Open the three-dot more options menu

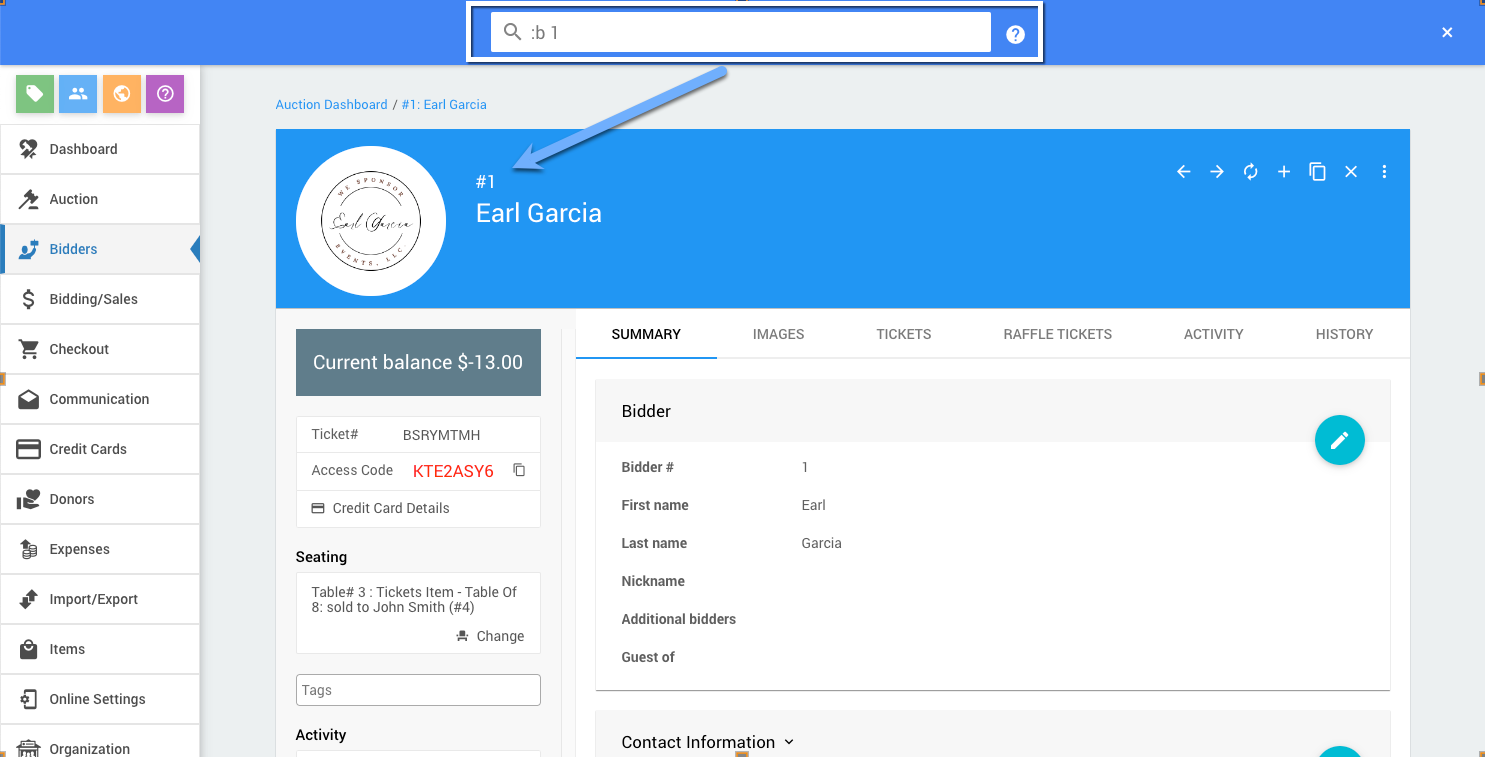coord(1384,172)
